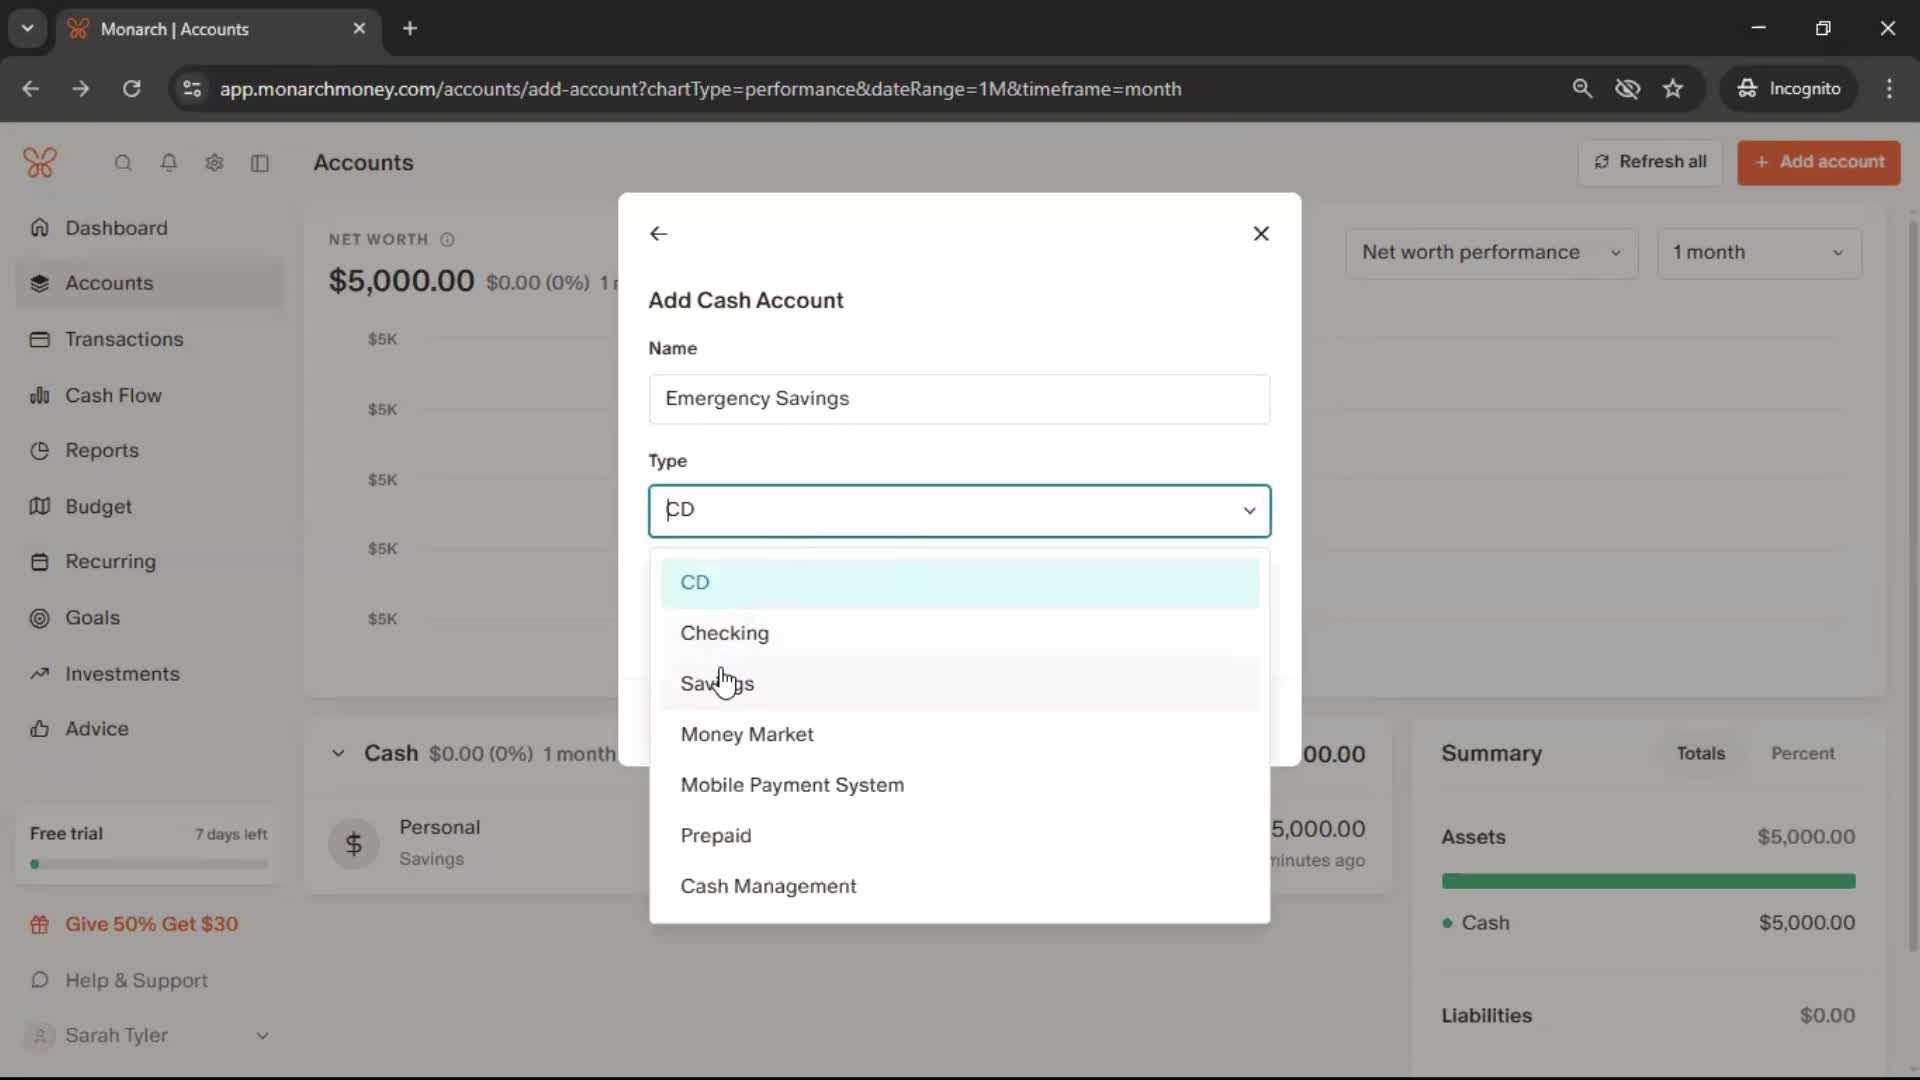This screenshot has width=1920, height=1080.
Task: Select Savings from the type list
Action: [x=716, y=684]
